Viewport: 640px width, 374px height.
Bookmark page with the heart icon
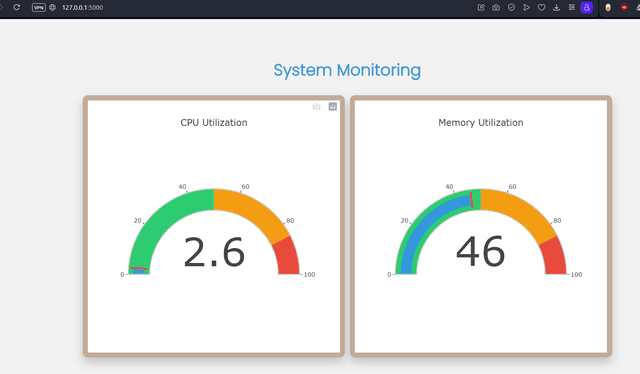click(x=541, y=7)
